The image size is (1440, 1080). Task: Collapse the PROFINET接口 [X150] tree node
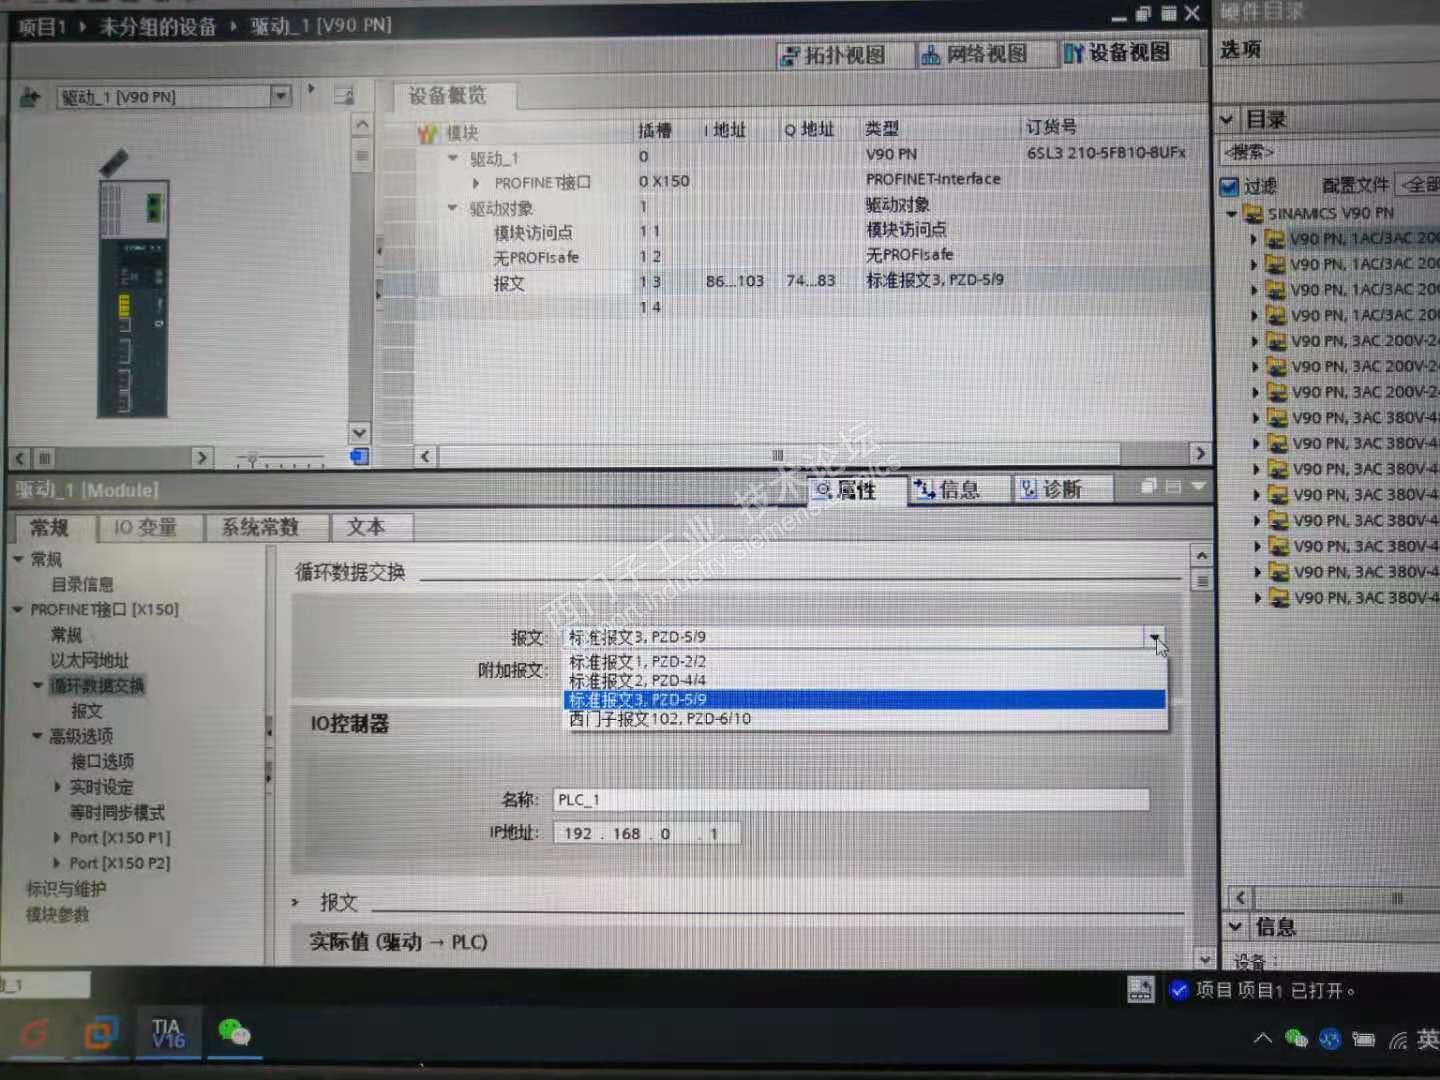click(x=18, y=609)
